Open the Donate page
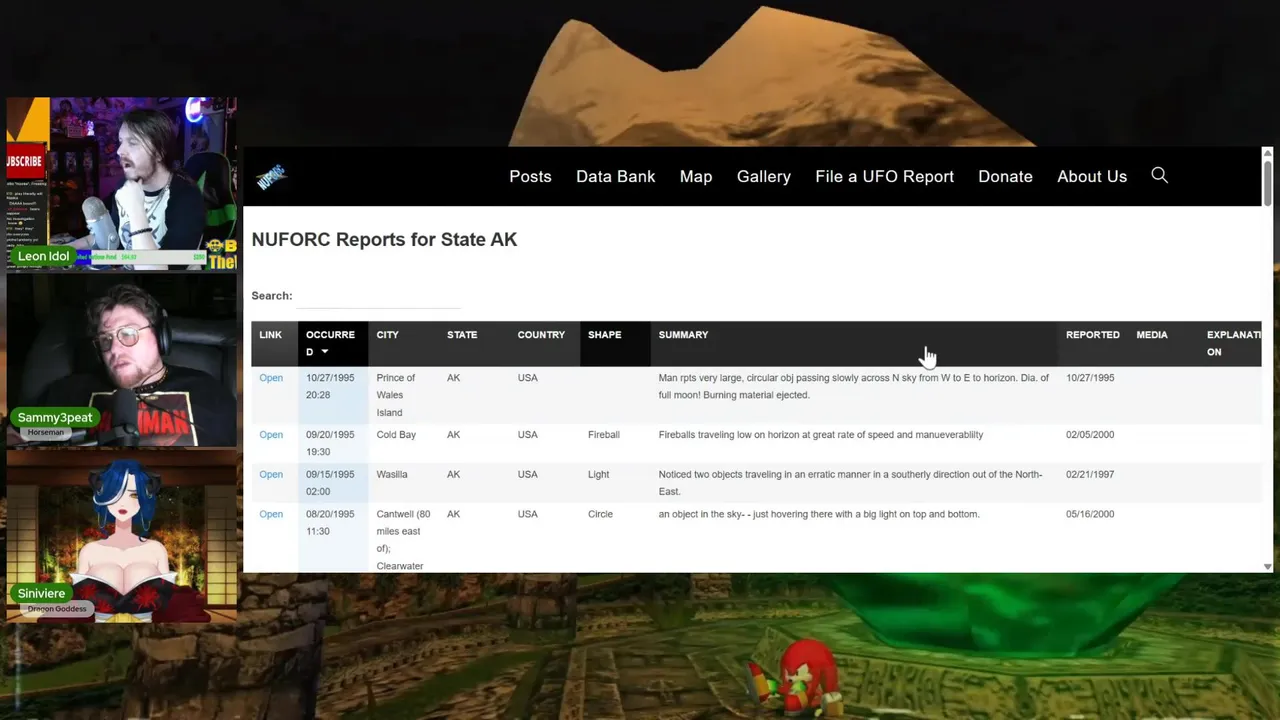Image resolution: width=1280 pixels, height=720 pixels. tap(1005, 176)
